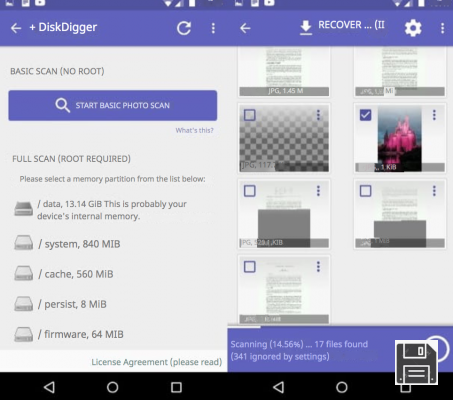The width and height of the screenshot is (453, 400).
Task: Open options for the pink castle thumbnail
Action: [434, 115]
